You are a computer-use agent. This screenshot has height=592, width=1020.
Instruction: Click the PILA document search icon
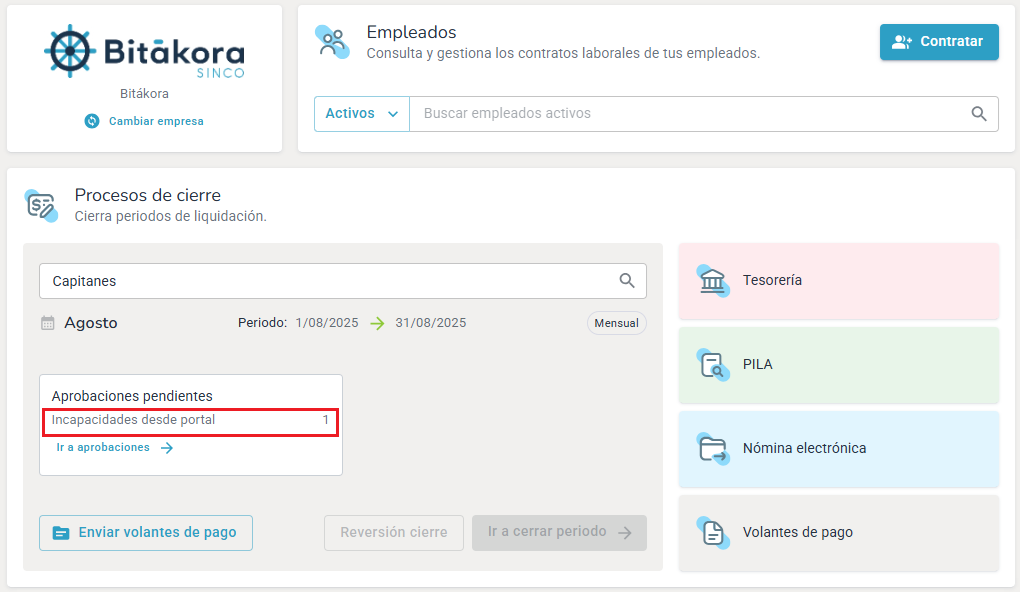click(713, 365)
